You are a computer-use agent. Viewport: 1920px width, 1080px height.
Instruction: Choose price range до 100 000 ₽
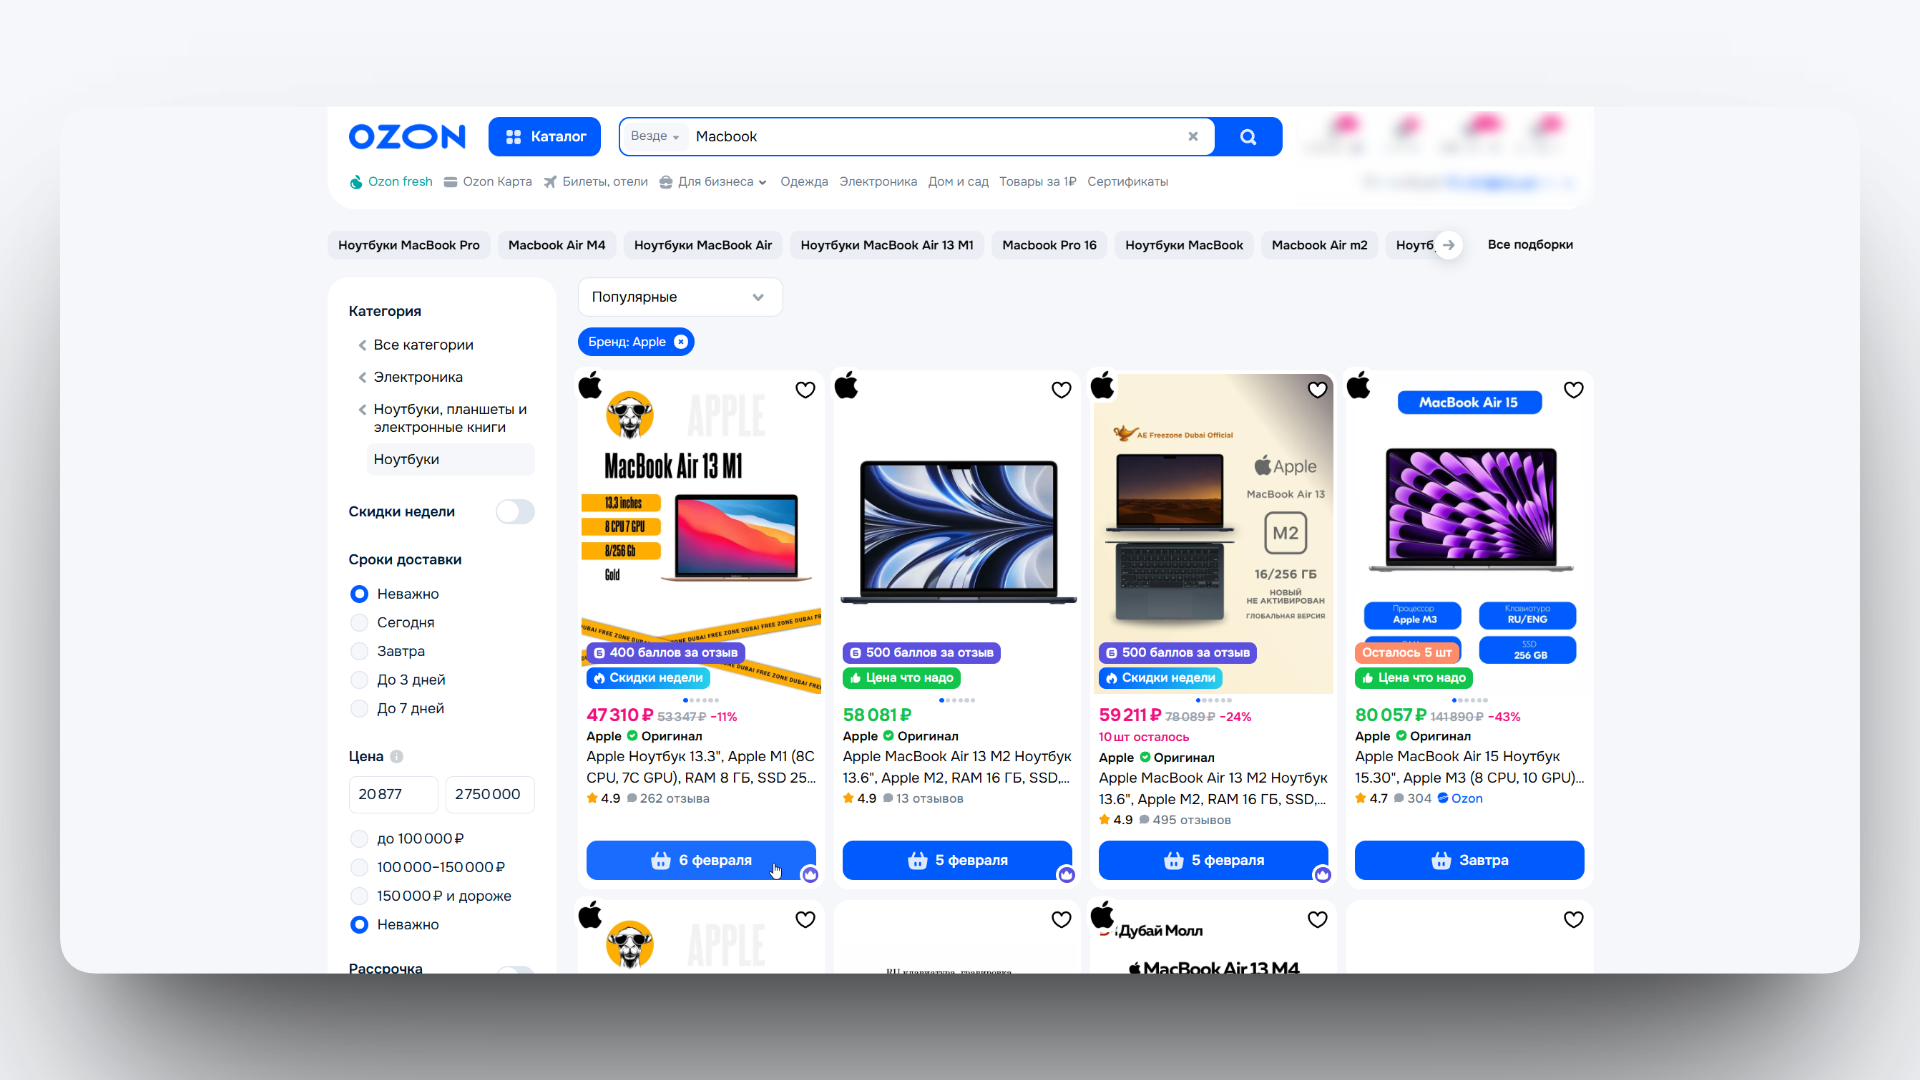click(358, 839)
